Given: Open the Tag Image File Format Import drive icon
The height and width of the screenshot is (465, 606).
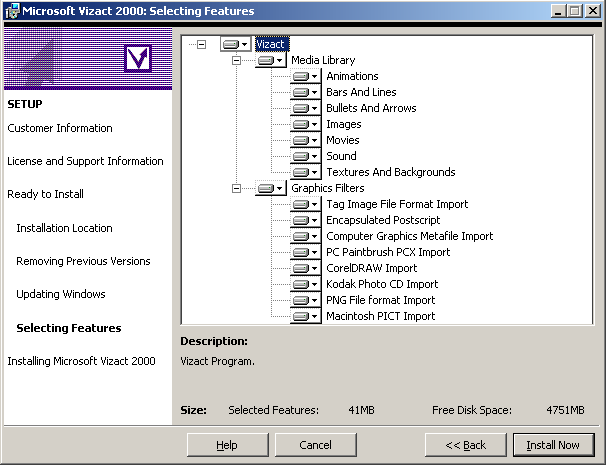Looking at the screenshot, I should point(306,204).
